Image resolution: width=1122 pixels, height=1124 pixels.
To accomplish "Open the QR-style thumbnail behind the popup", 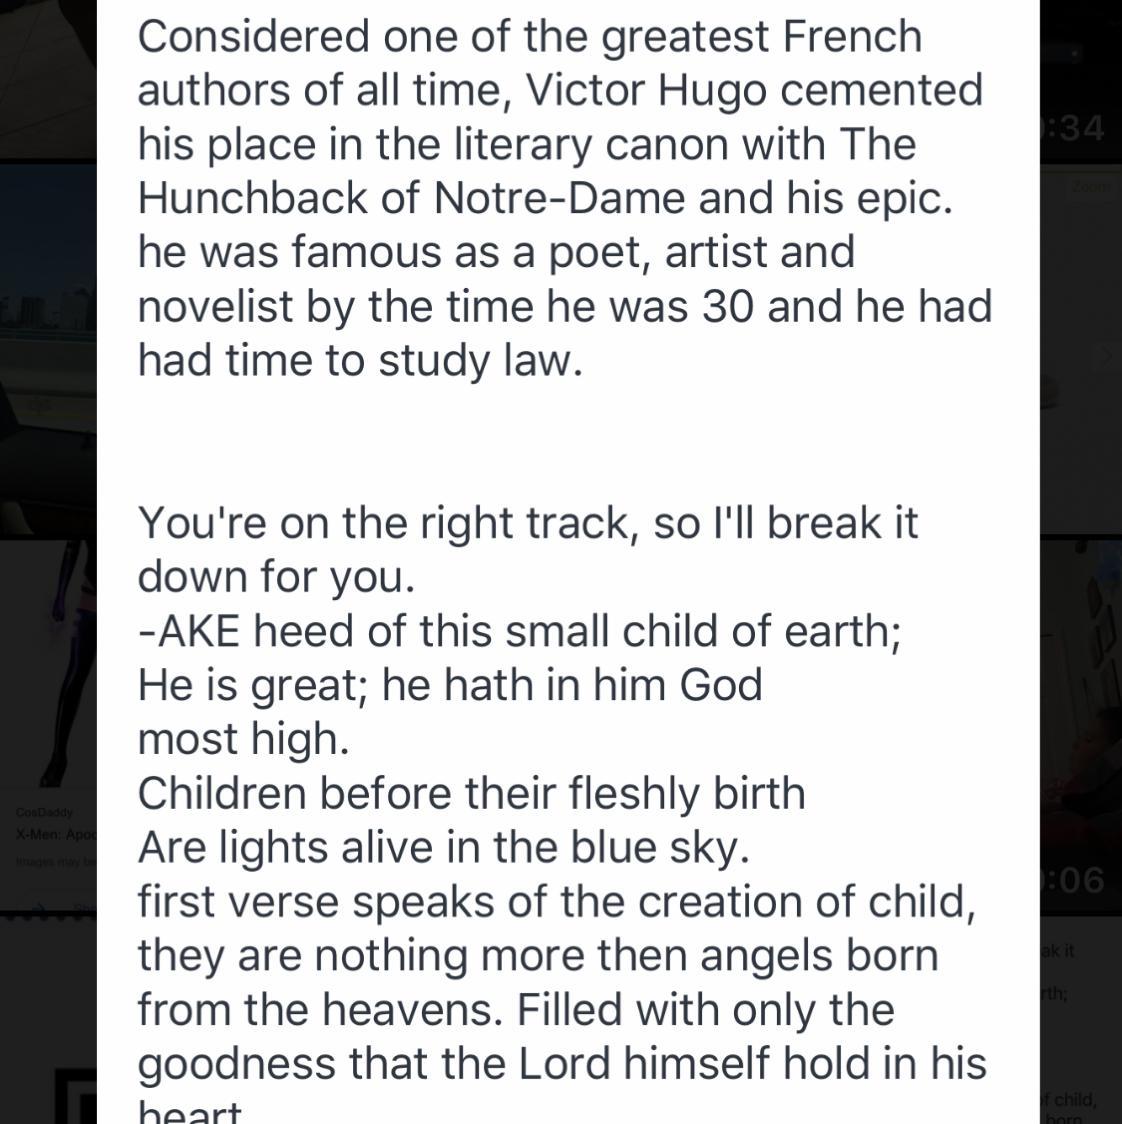I will click(x=75, y=1095).
